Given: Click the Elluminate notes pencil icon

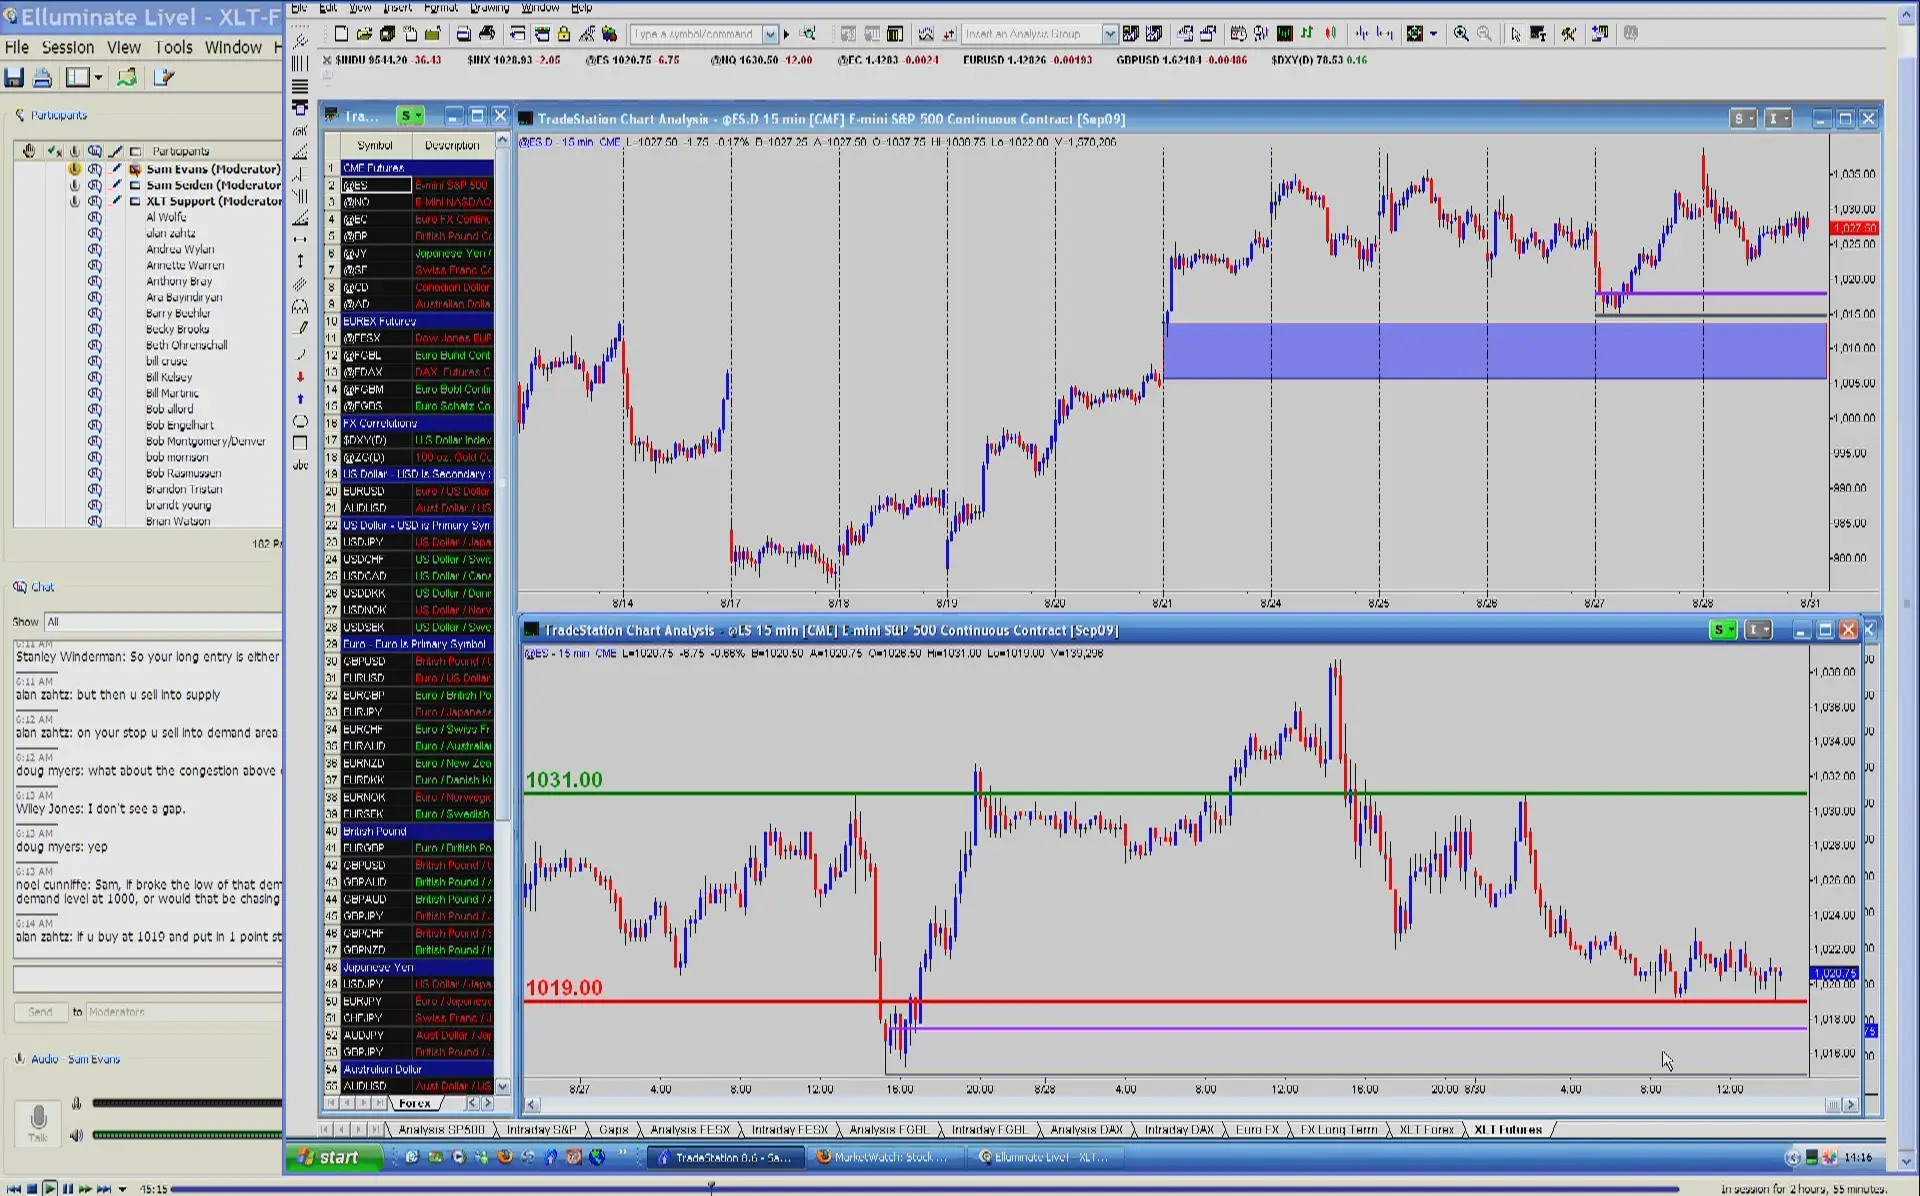Looking at the screenshot, I should coord(164,78).
